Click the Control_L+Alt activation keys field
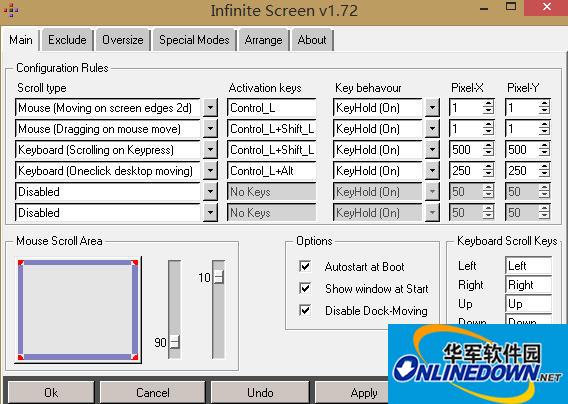 click(272, 171)
